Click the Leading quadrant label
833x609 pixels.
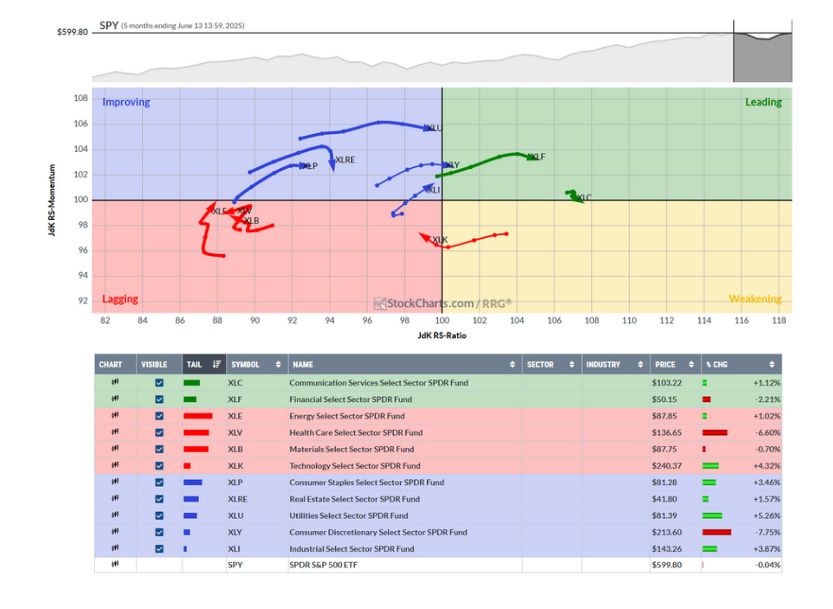pyautogui.click(x=763, y=102)
